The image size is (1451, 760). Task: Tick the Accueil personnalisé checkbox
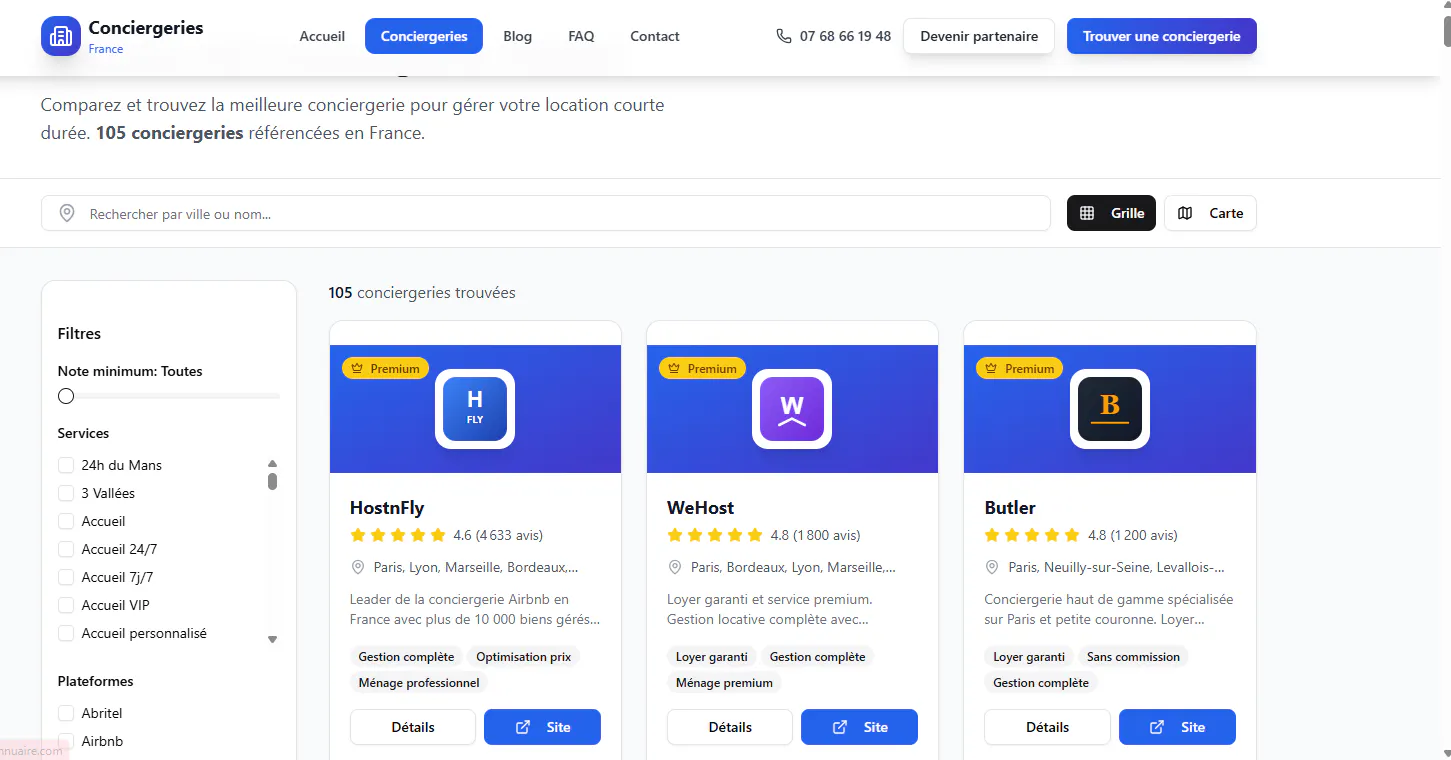point(66,633)
